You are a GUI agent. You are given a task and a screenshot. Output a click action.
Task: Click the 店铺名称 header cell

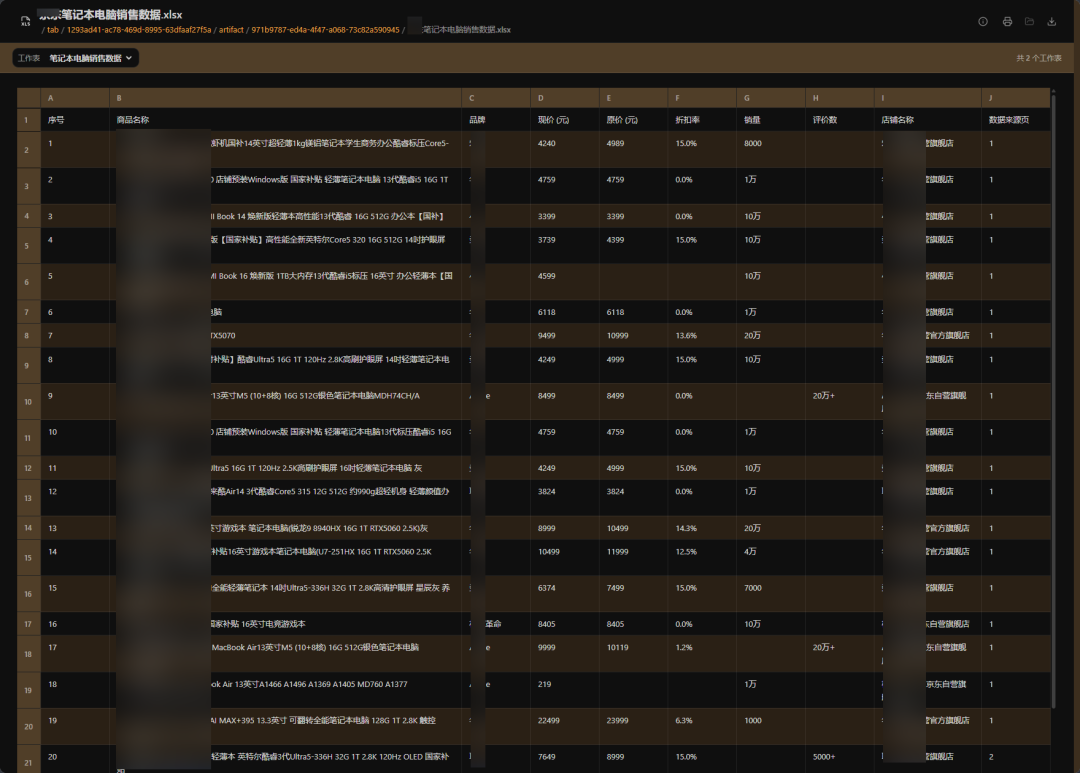(928, 120)
